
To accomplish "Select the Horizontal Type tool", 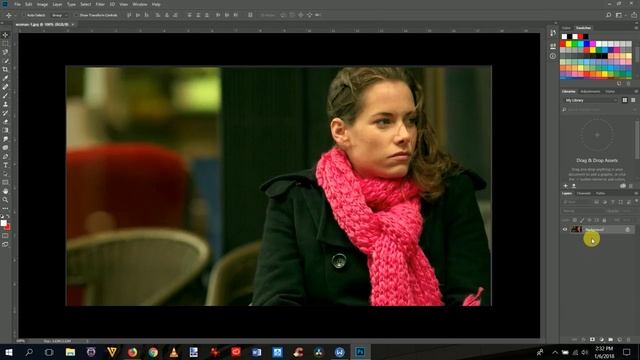I will pyautogui.click(x=5, y=165).
